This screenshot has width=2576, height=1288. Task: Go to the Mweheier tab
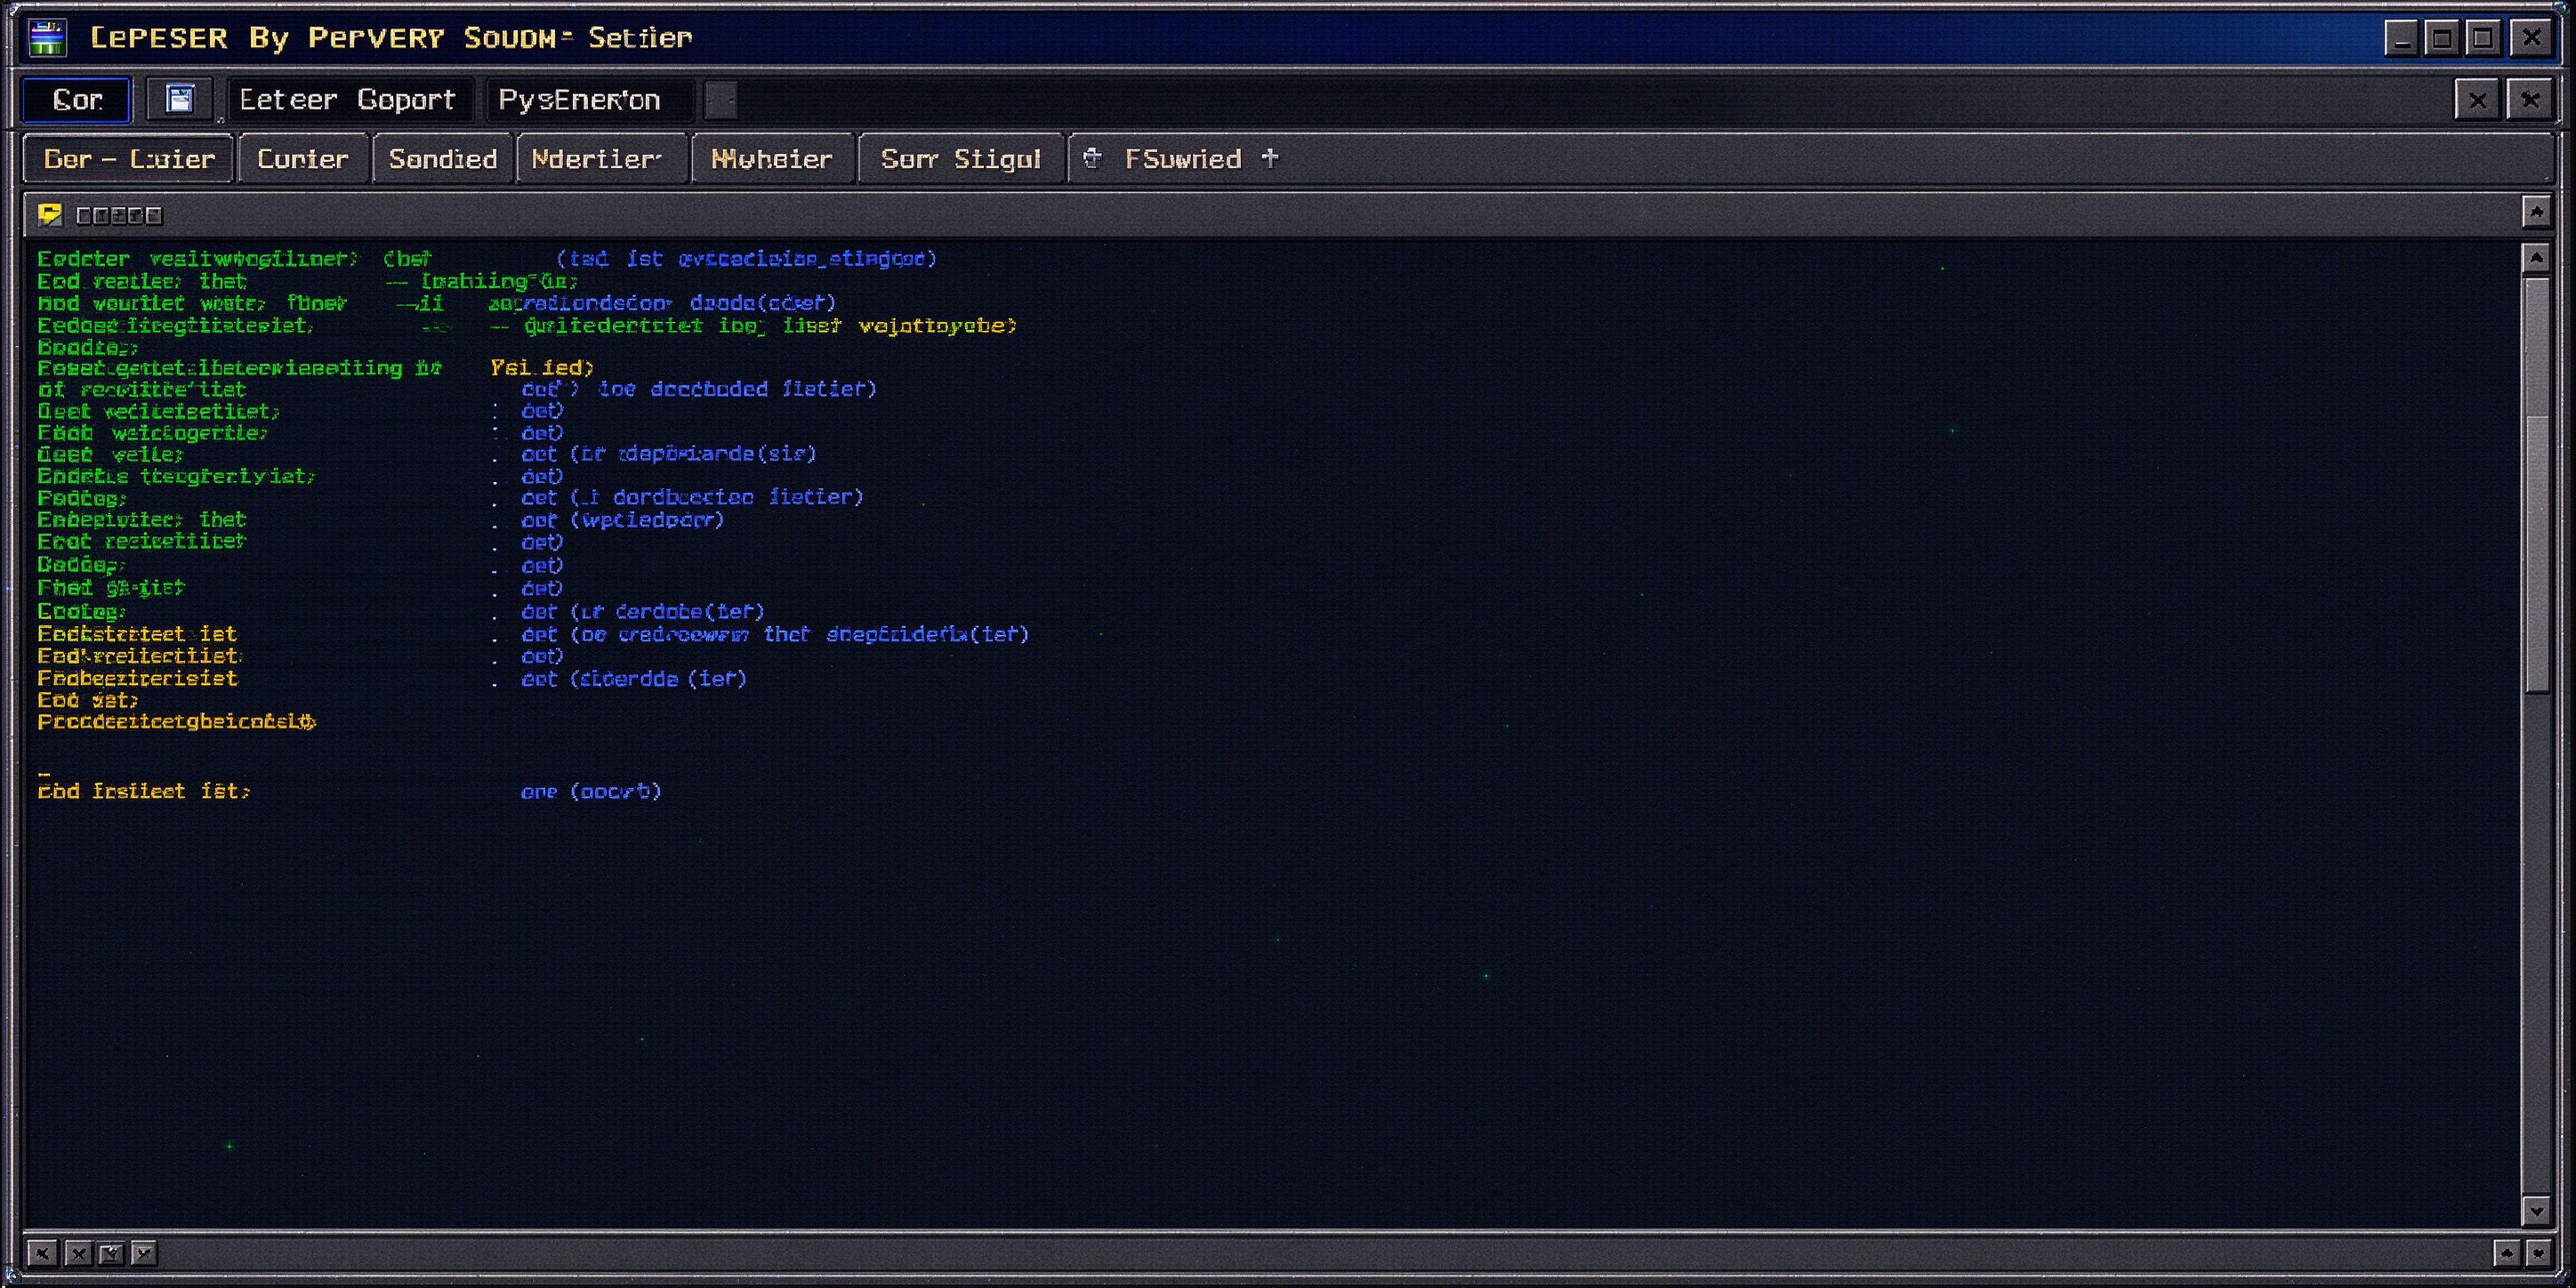[772, 159]
